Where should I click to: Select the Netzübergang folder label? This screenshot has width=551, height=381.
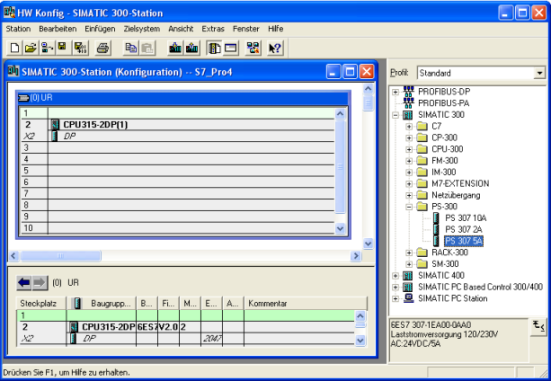[456, 195]
